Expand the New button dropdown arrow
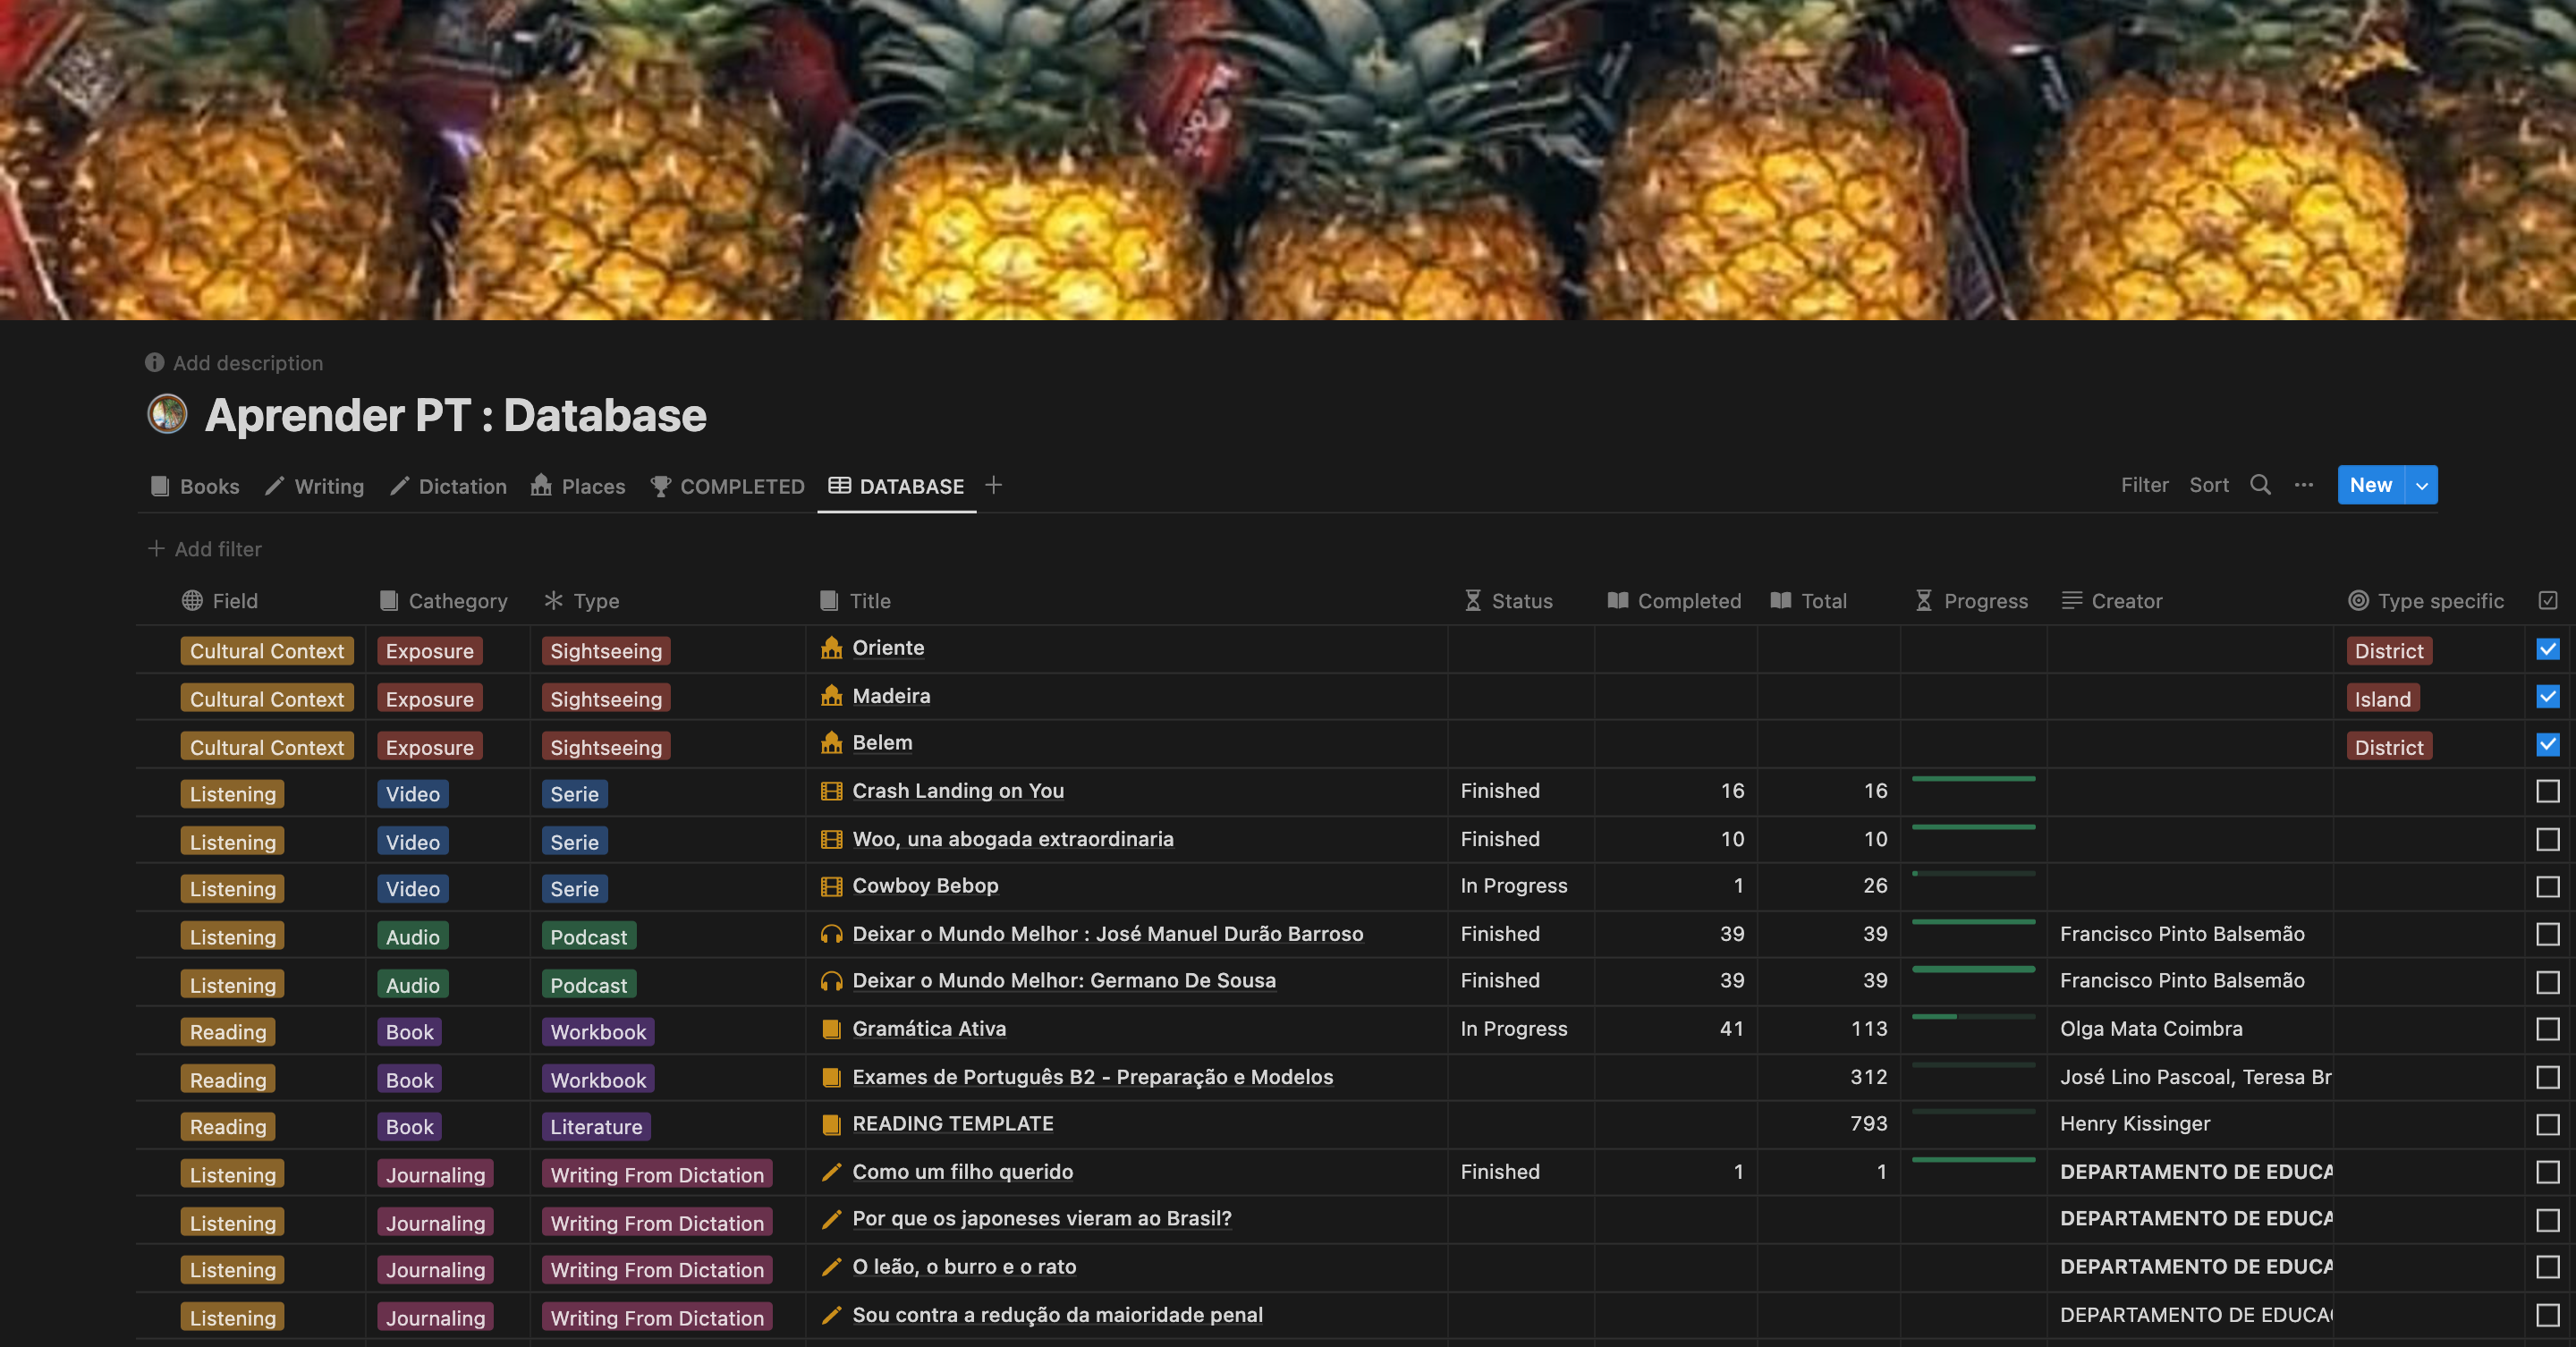 pos(2421,486)
